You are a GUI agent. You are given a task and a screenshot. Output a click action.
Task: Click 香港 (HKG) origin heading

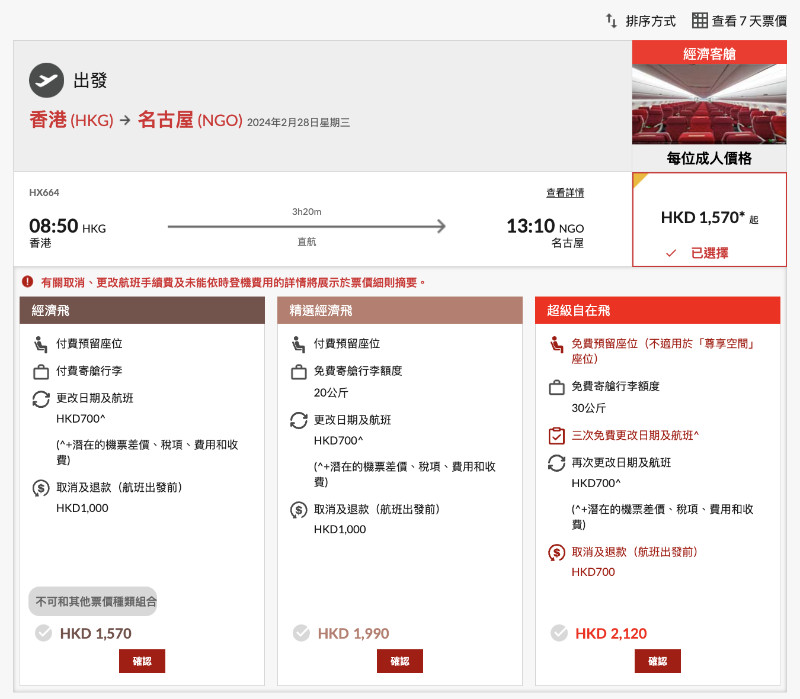(x=71, y=120)
